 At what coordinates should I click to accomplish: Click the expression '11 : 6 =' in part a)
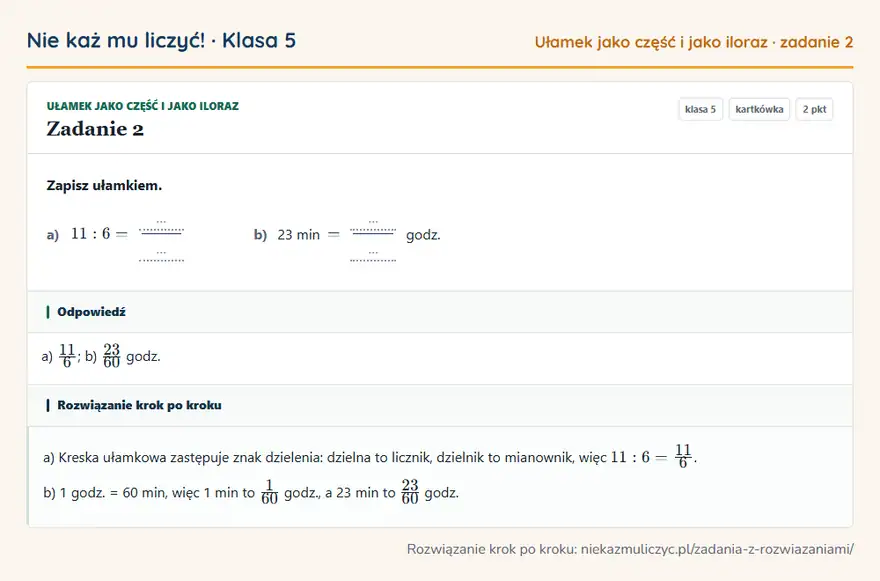[99, 234]
